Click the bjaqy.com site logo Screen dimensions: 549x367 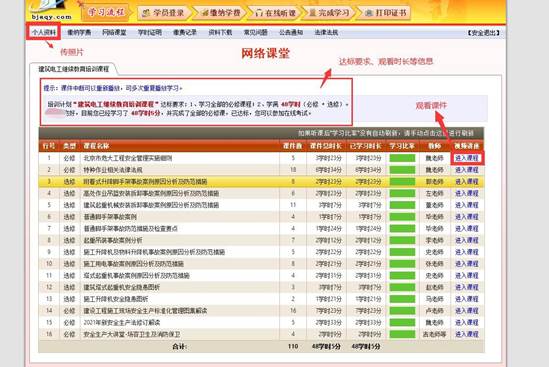(52, 11)
